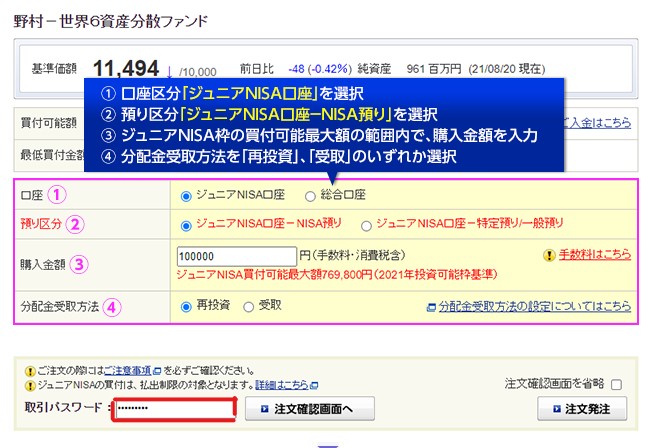This screenshot has width=661, height=448.
Task: Click the warning icon beside 手数料はこちら
Action: [x=549, y=255]
